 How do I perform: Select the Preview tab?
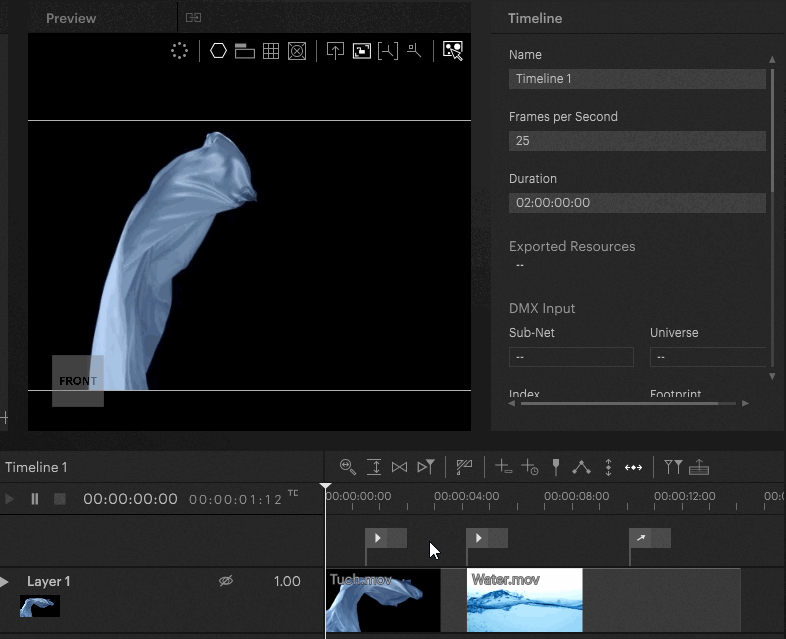point(71,18)
